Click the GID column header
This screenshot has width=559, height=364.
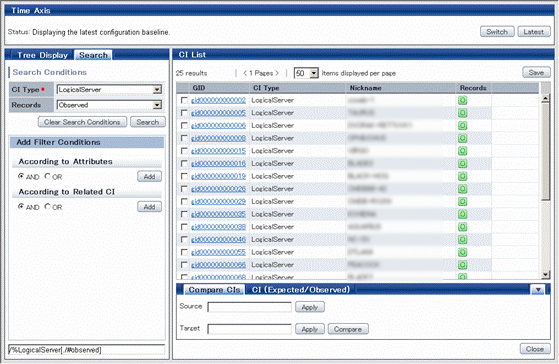[219, 88]
